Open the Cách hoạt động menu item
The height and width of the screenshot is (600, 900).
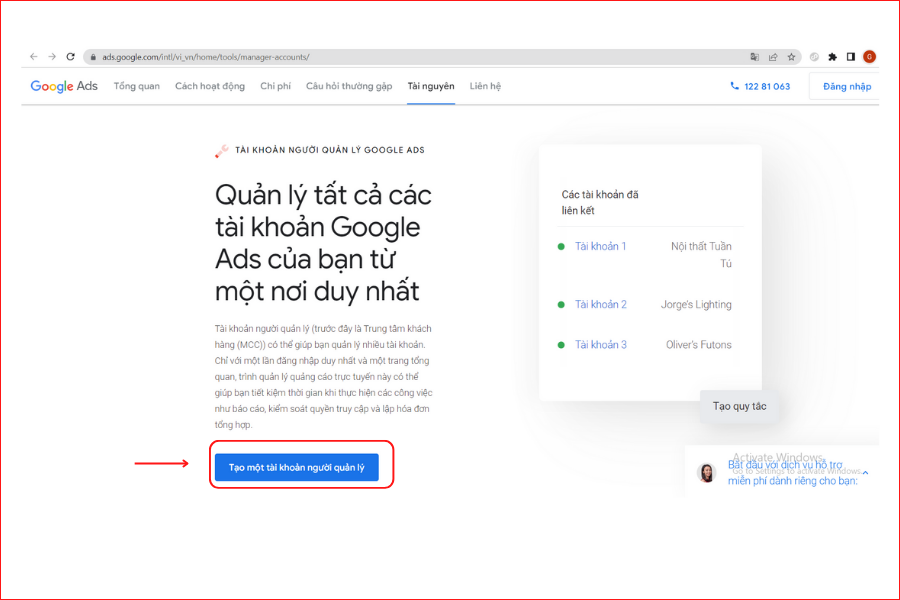(210, 86)
